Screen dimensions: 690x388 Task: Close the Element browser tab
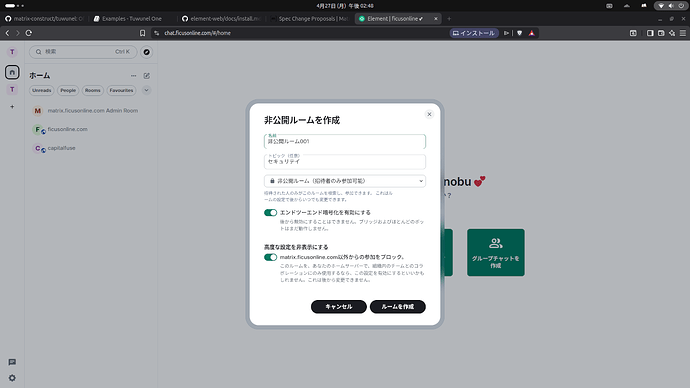436,18
